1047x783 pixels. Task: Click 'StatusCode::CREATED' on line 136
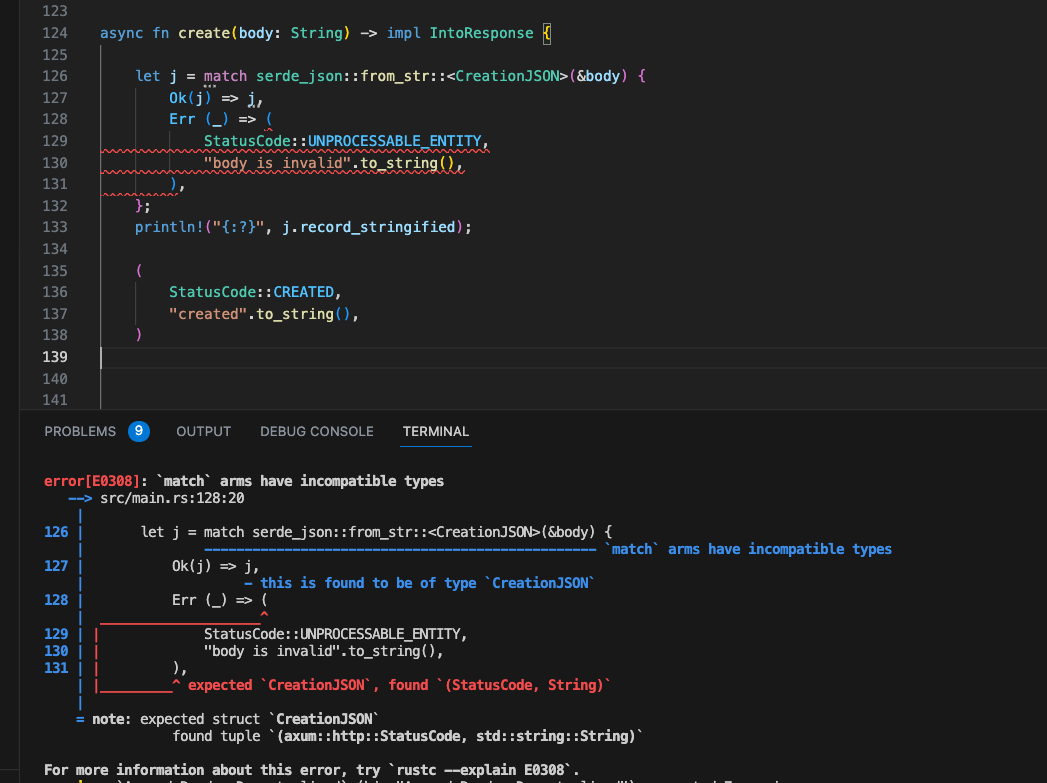point(252,292)
